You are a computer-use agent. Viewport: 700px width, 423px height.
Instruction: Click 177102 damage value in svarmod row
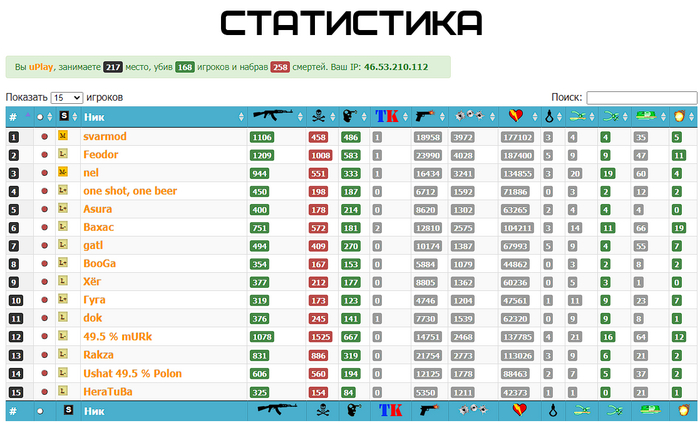click(x=517, y=137)
